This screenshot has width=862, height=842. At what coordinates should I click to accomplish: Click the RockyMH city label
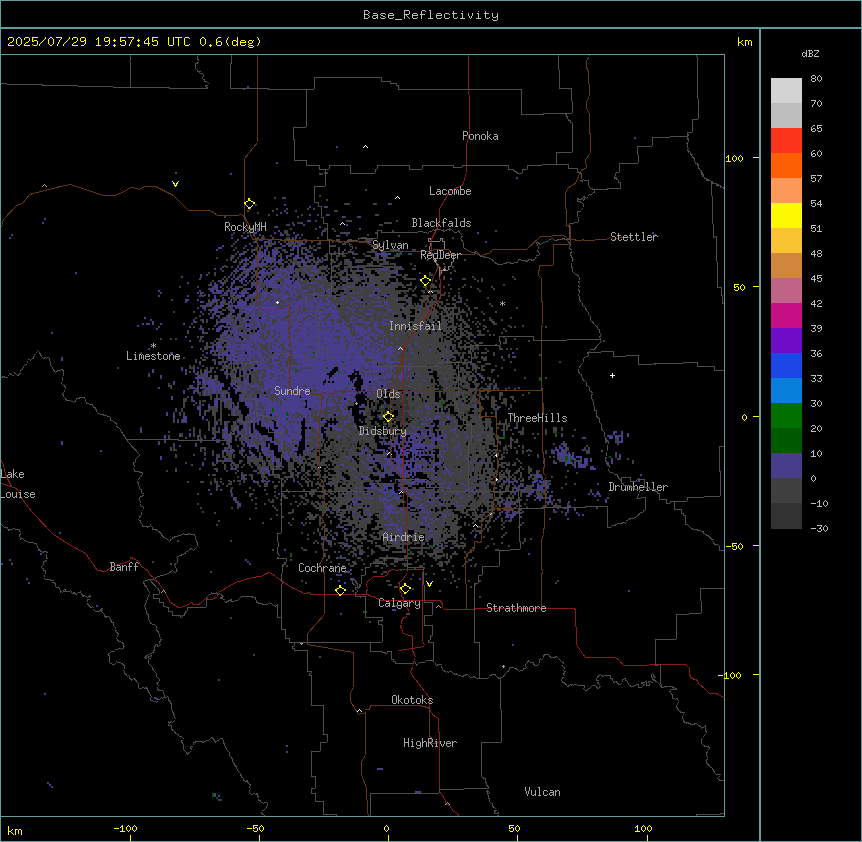point(245,227)
